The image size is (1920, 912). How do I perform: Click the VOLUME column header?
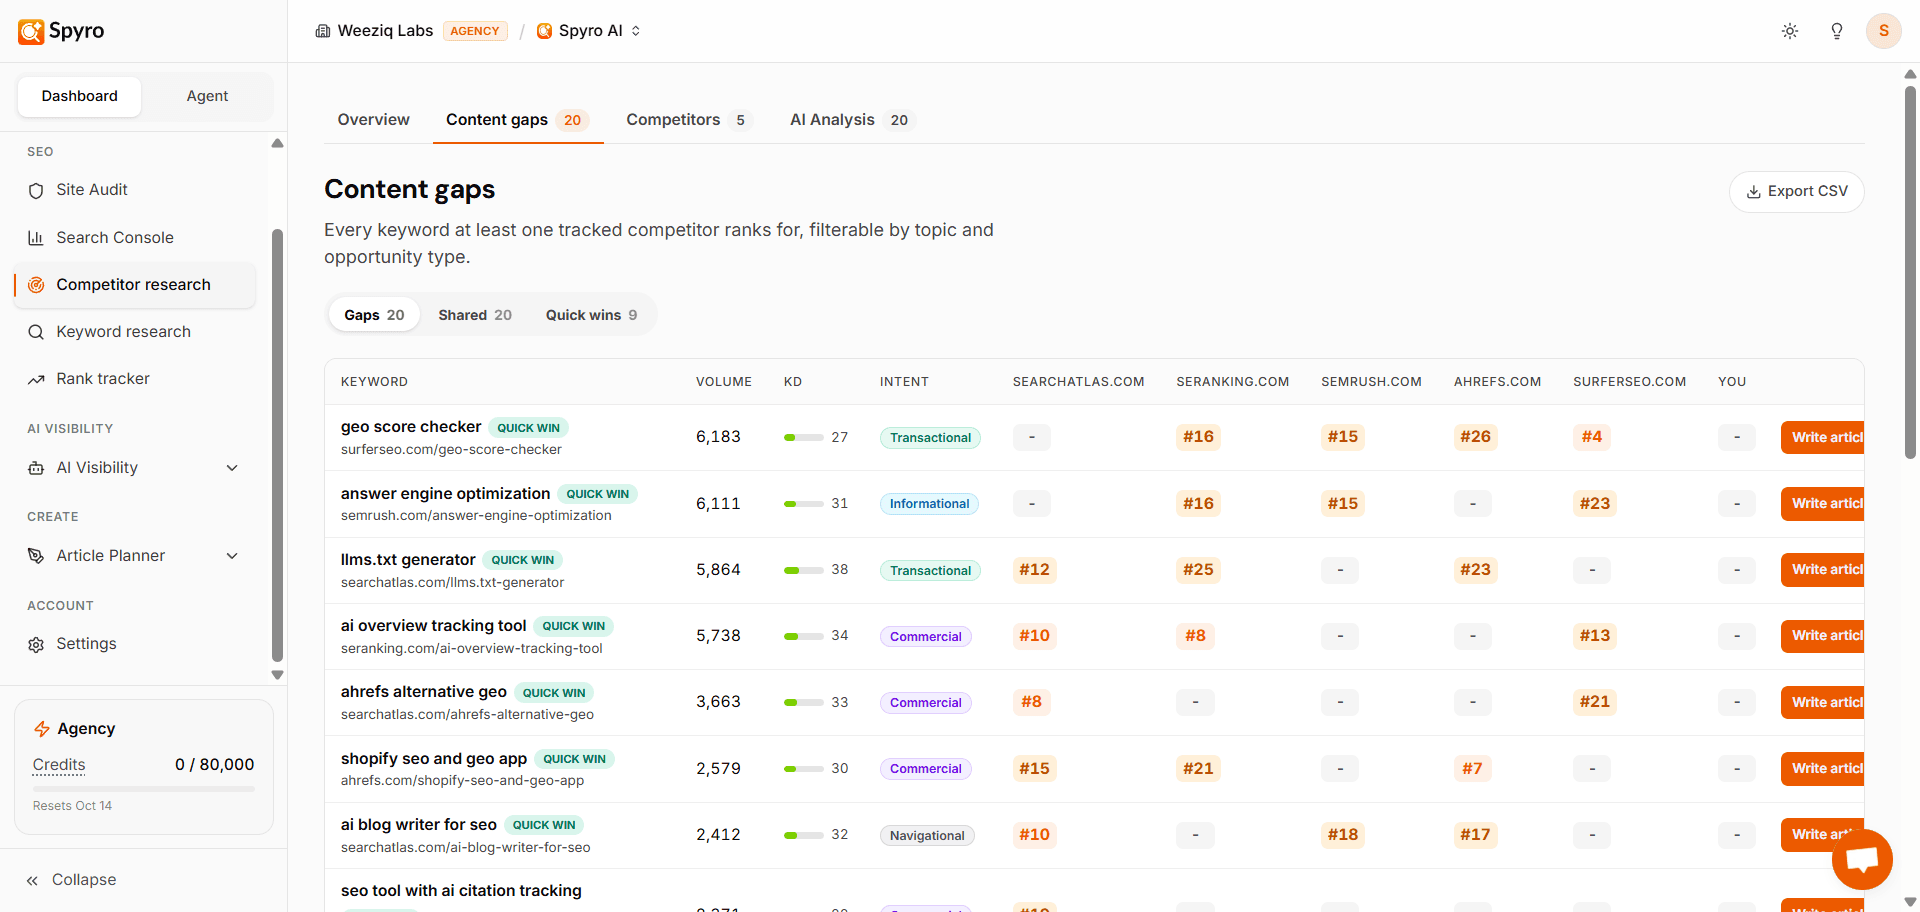point(724,382)
